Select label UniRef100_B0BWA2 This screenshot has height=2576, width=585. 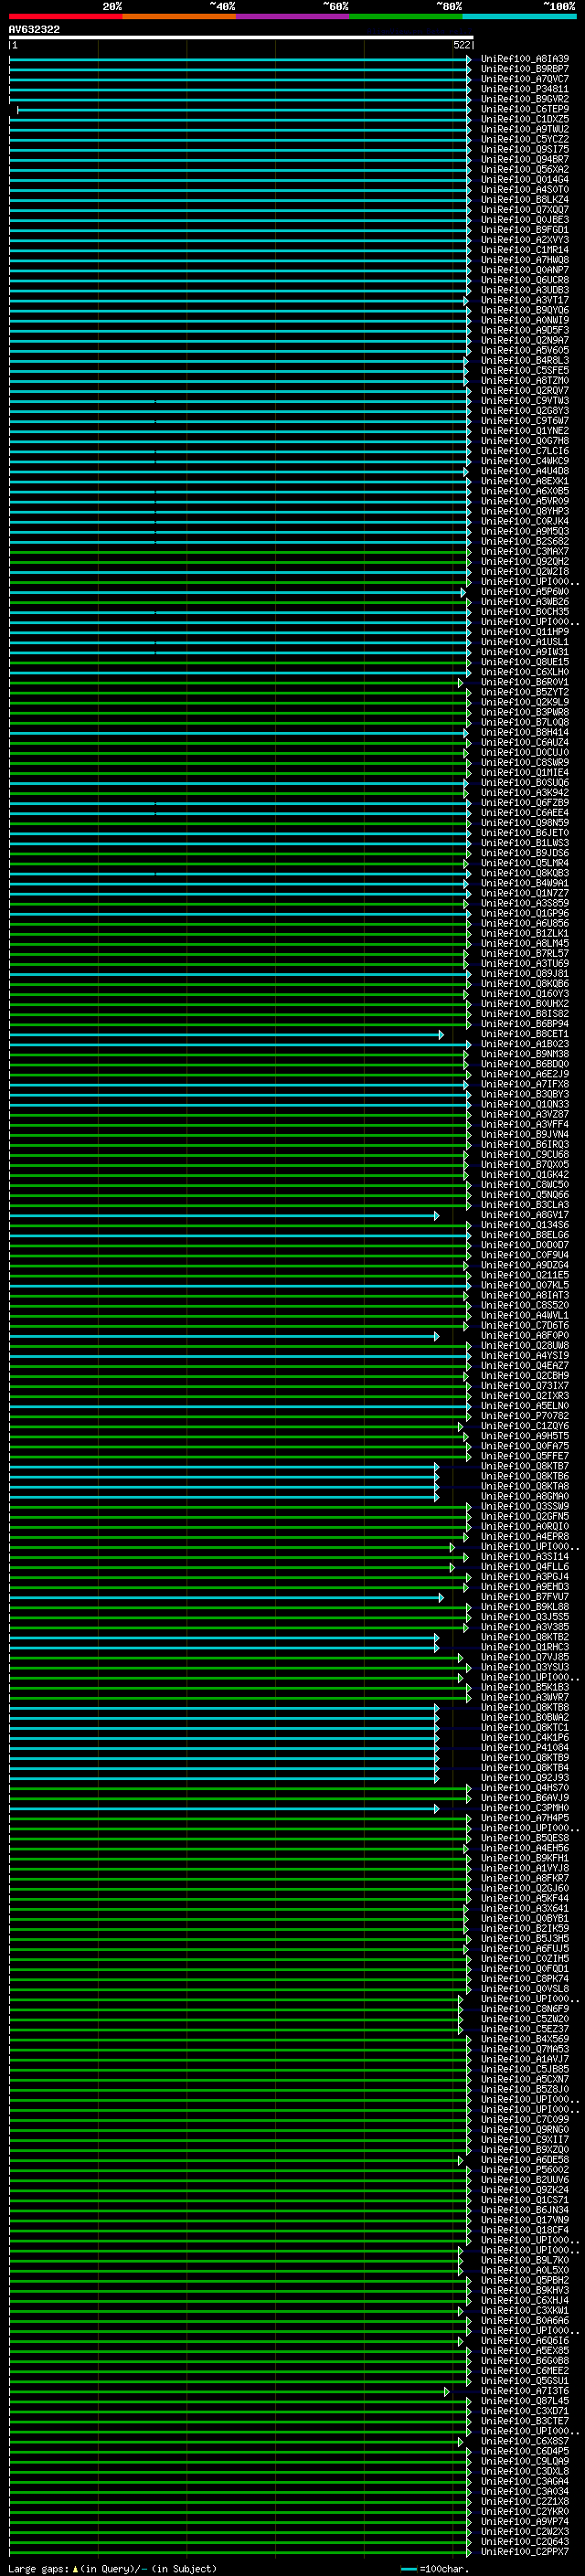tap(525, 1718)
